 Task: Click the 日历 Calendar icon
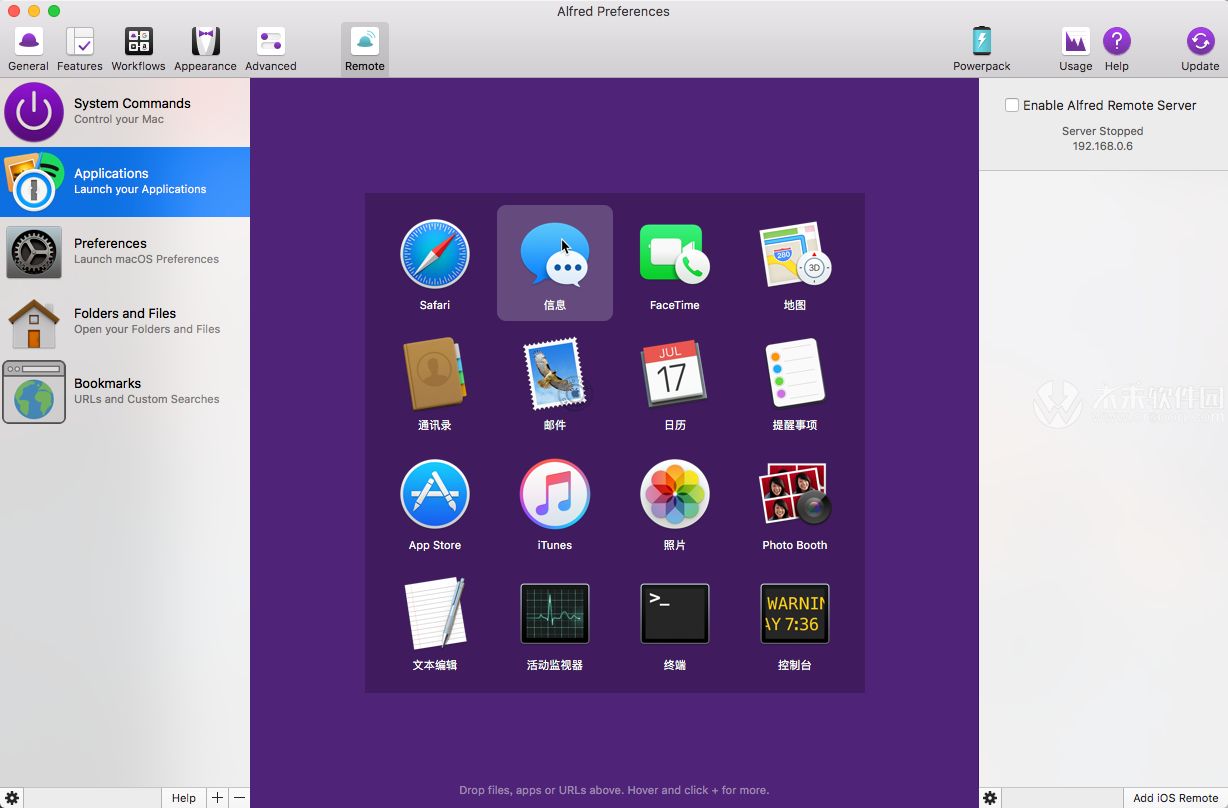coord(675,374)
